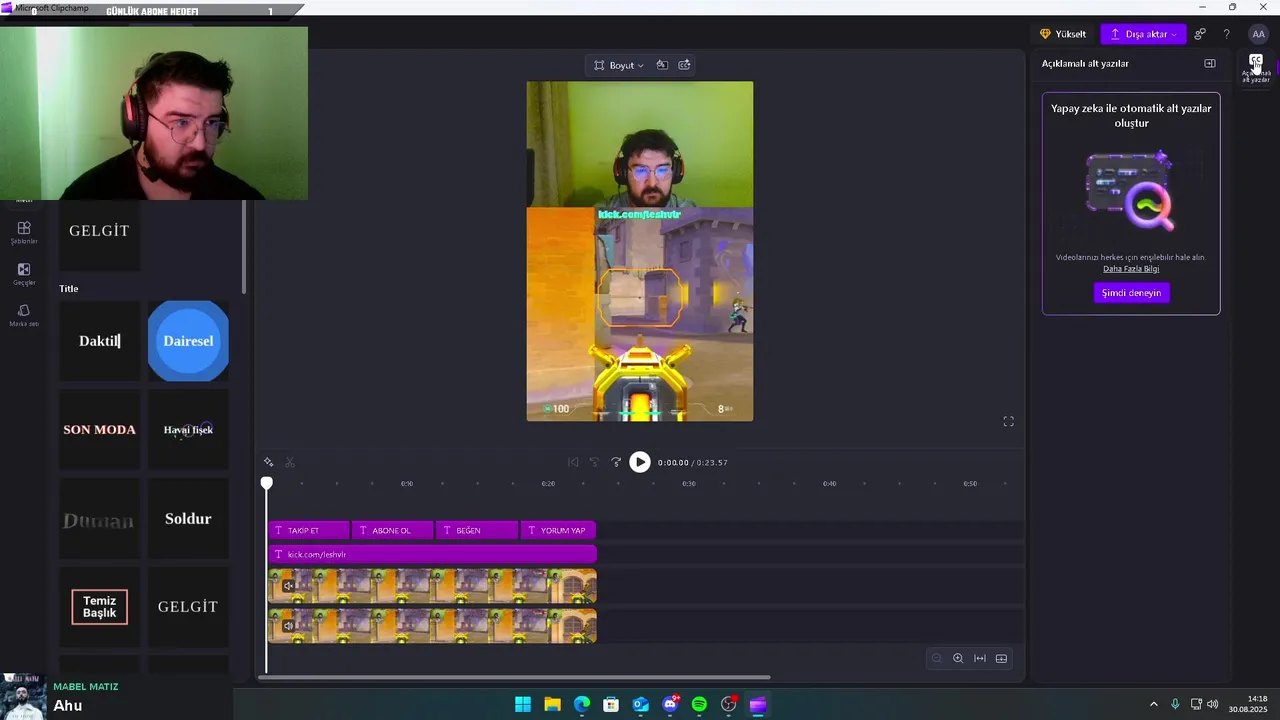Select the YORUM YAP text clip
This screenshot has height=720, width=1280.
coord(558,530)
